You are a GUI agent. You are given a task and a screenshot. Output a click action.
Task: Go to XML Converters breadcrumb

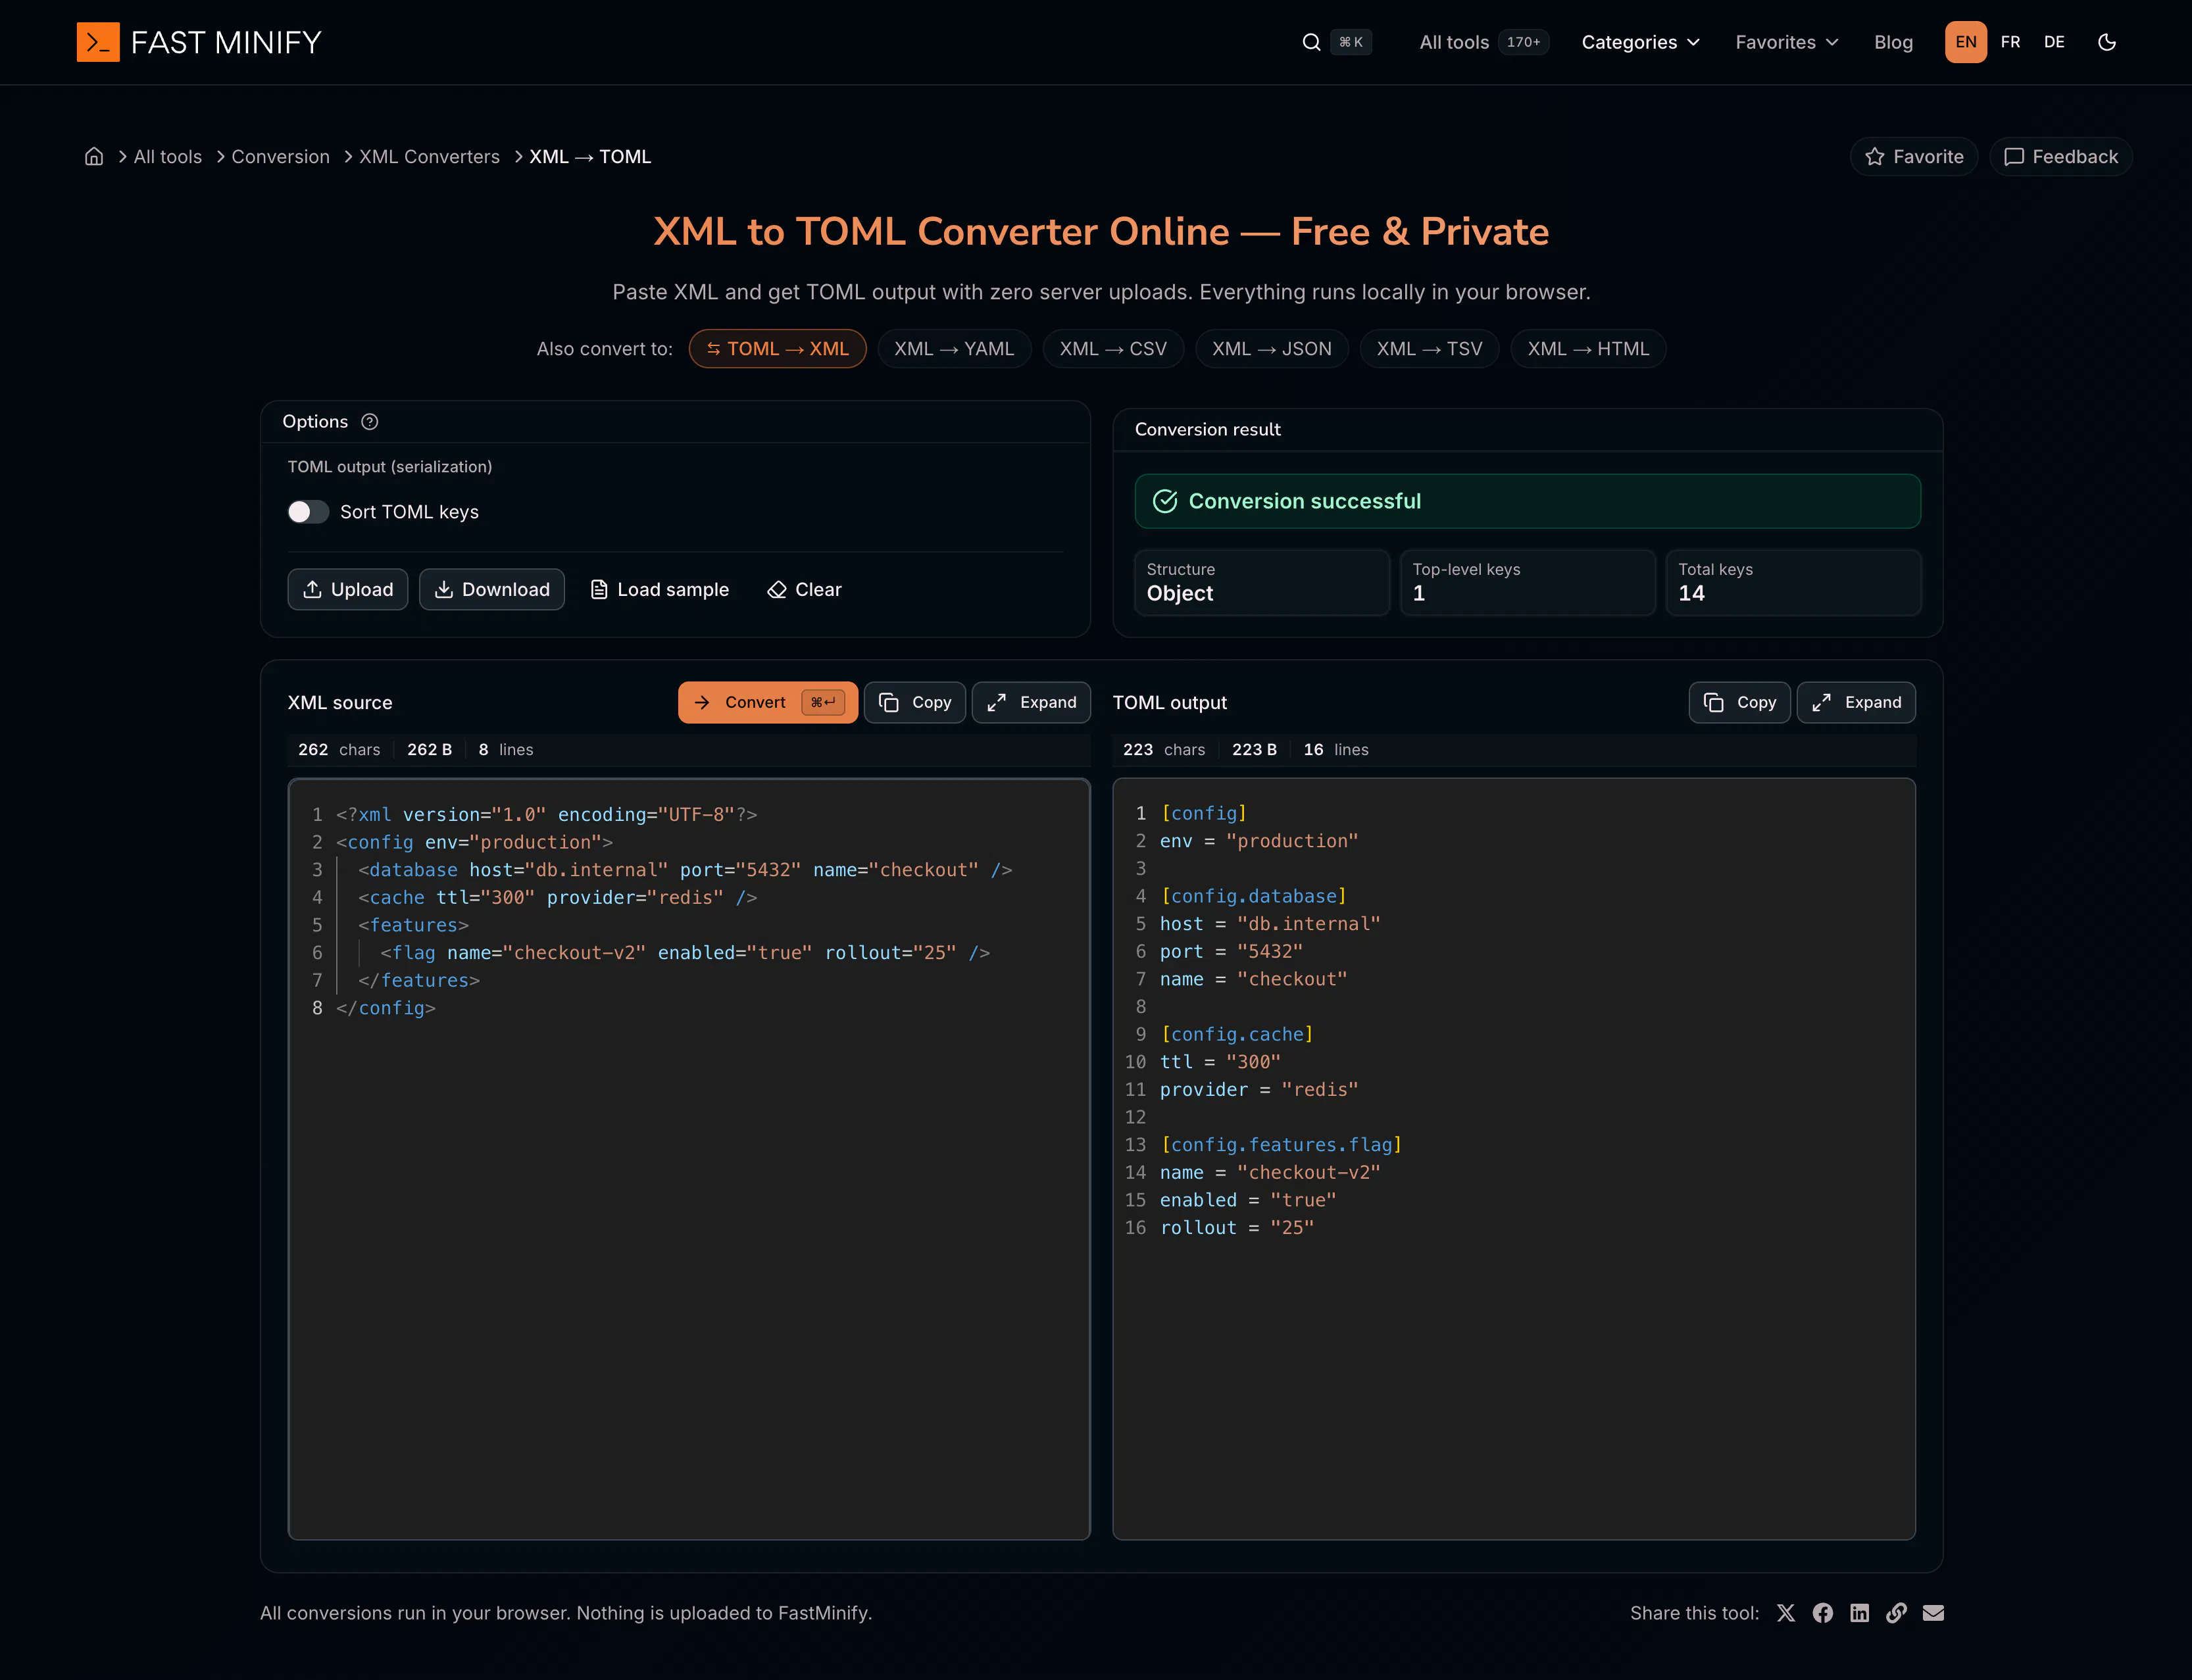[x=429, y=156]
